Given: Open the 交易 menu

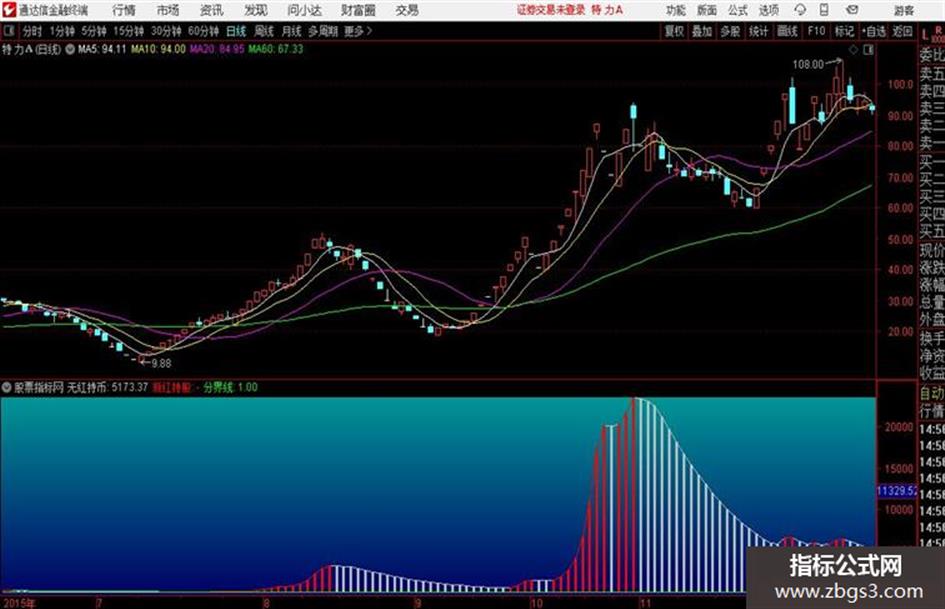Looking at the screenshot, I should 407,10.
